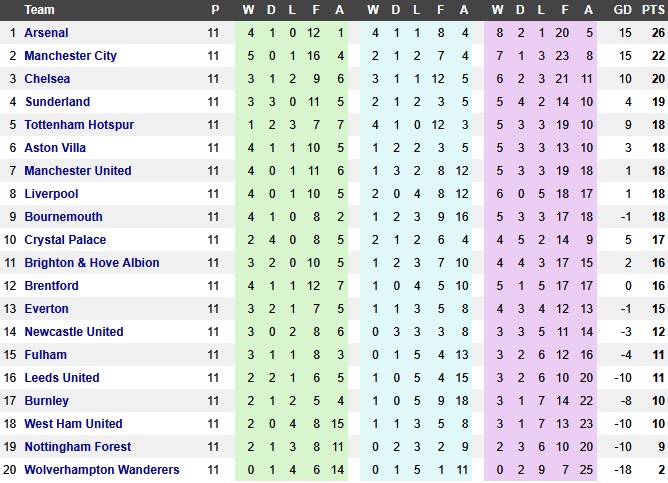Image resolution: width=668 pixels, height=483 pixels.
Task: Open Brighton & Hove Albion link
Action: [91, 263]
